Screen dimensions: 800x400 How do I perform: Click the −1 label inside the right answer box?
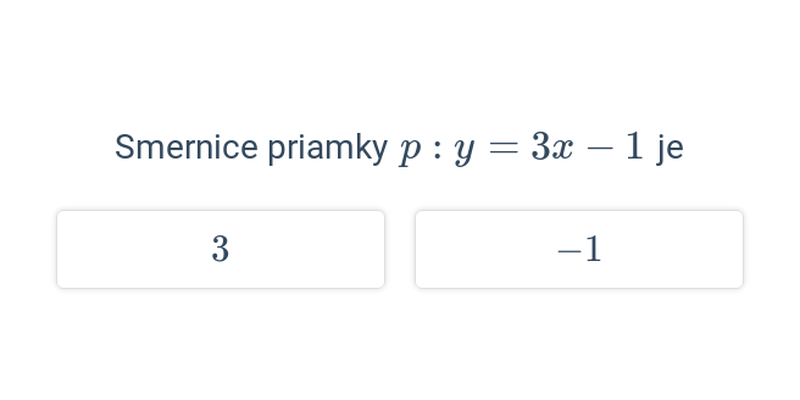coord(580,250)
